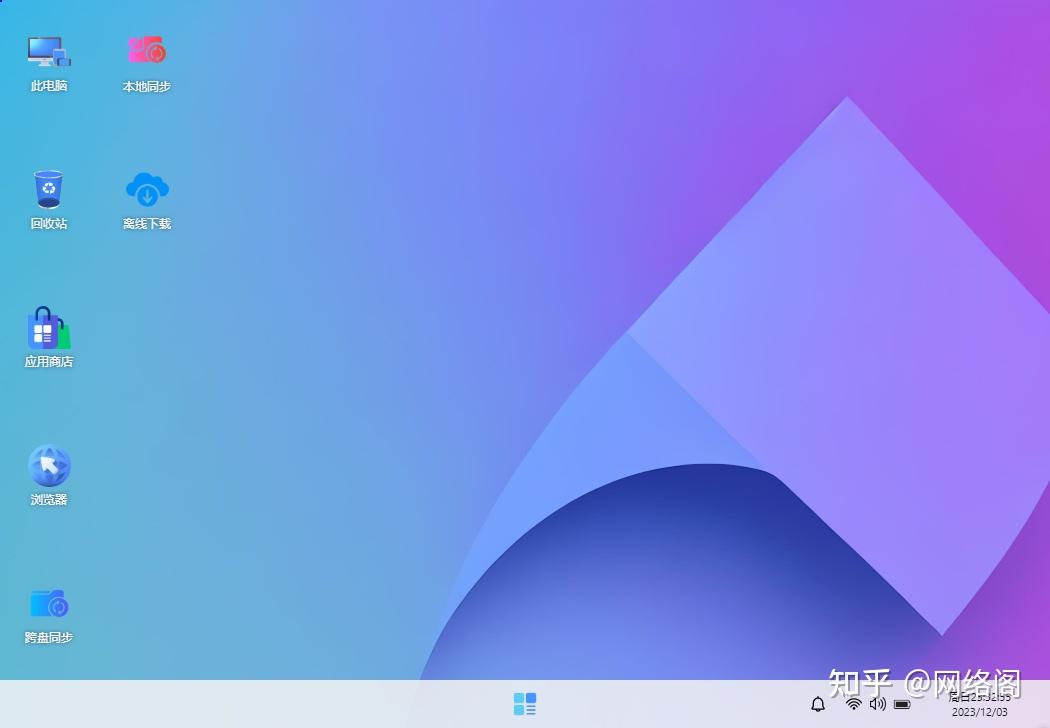
Task: Open the Recycle Bin (回收站)
Action: (x=47, y=186)
